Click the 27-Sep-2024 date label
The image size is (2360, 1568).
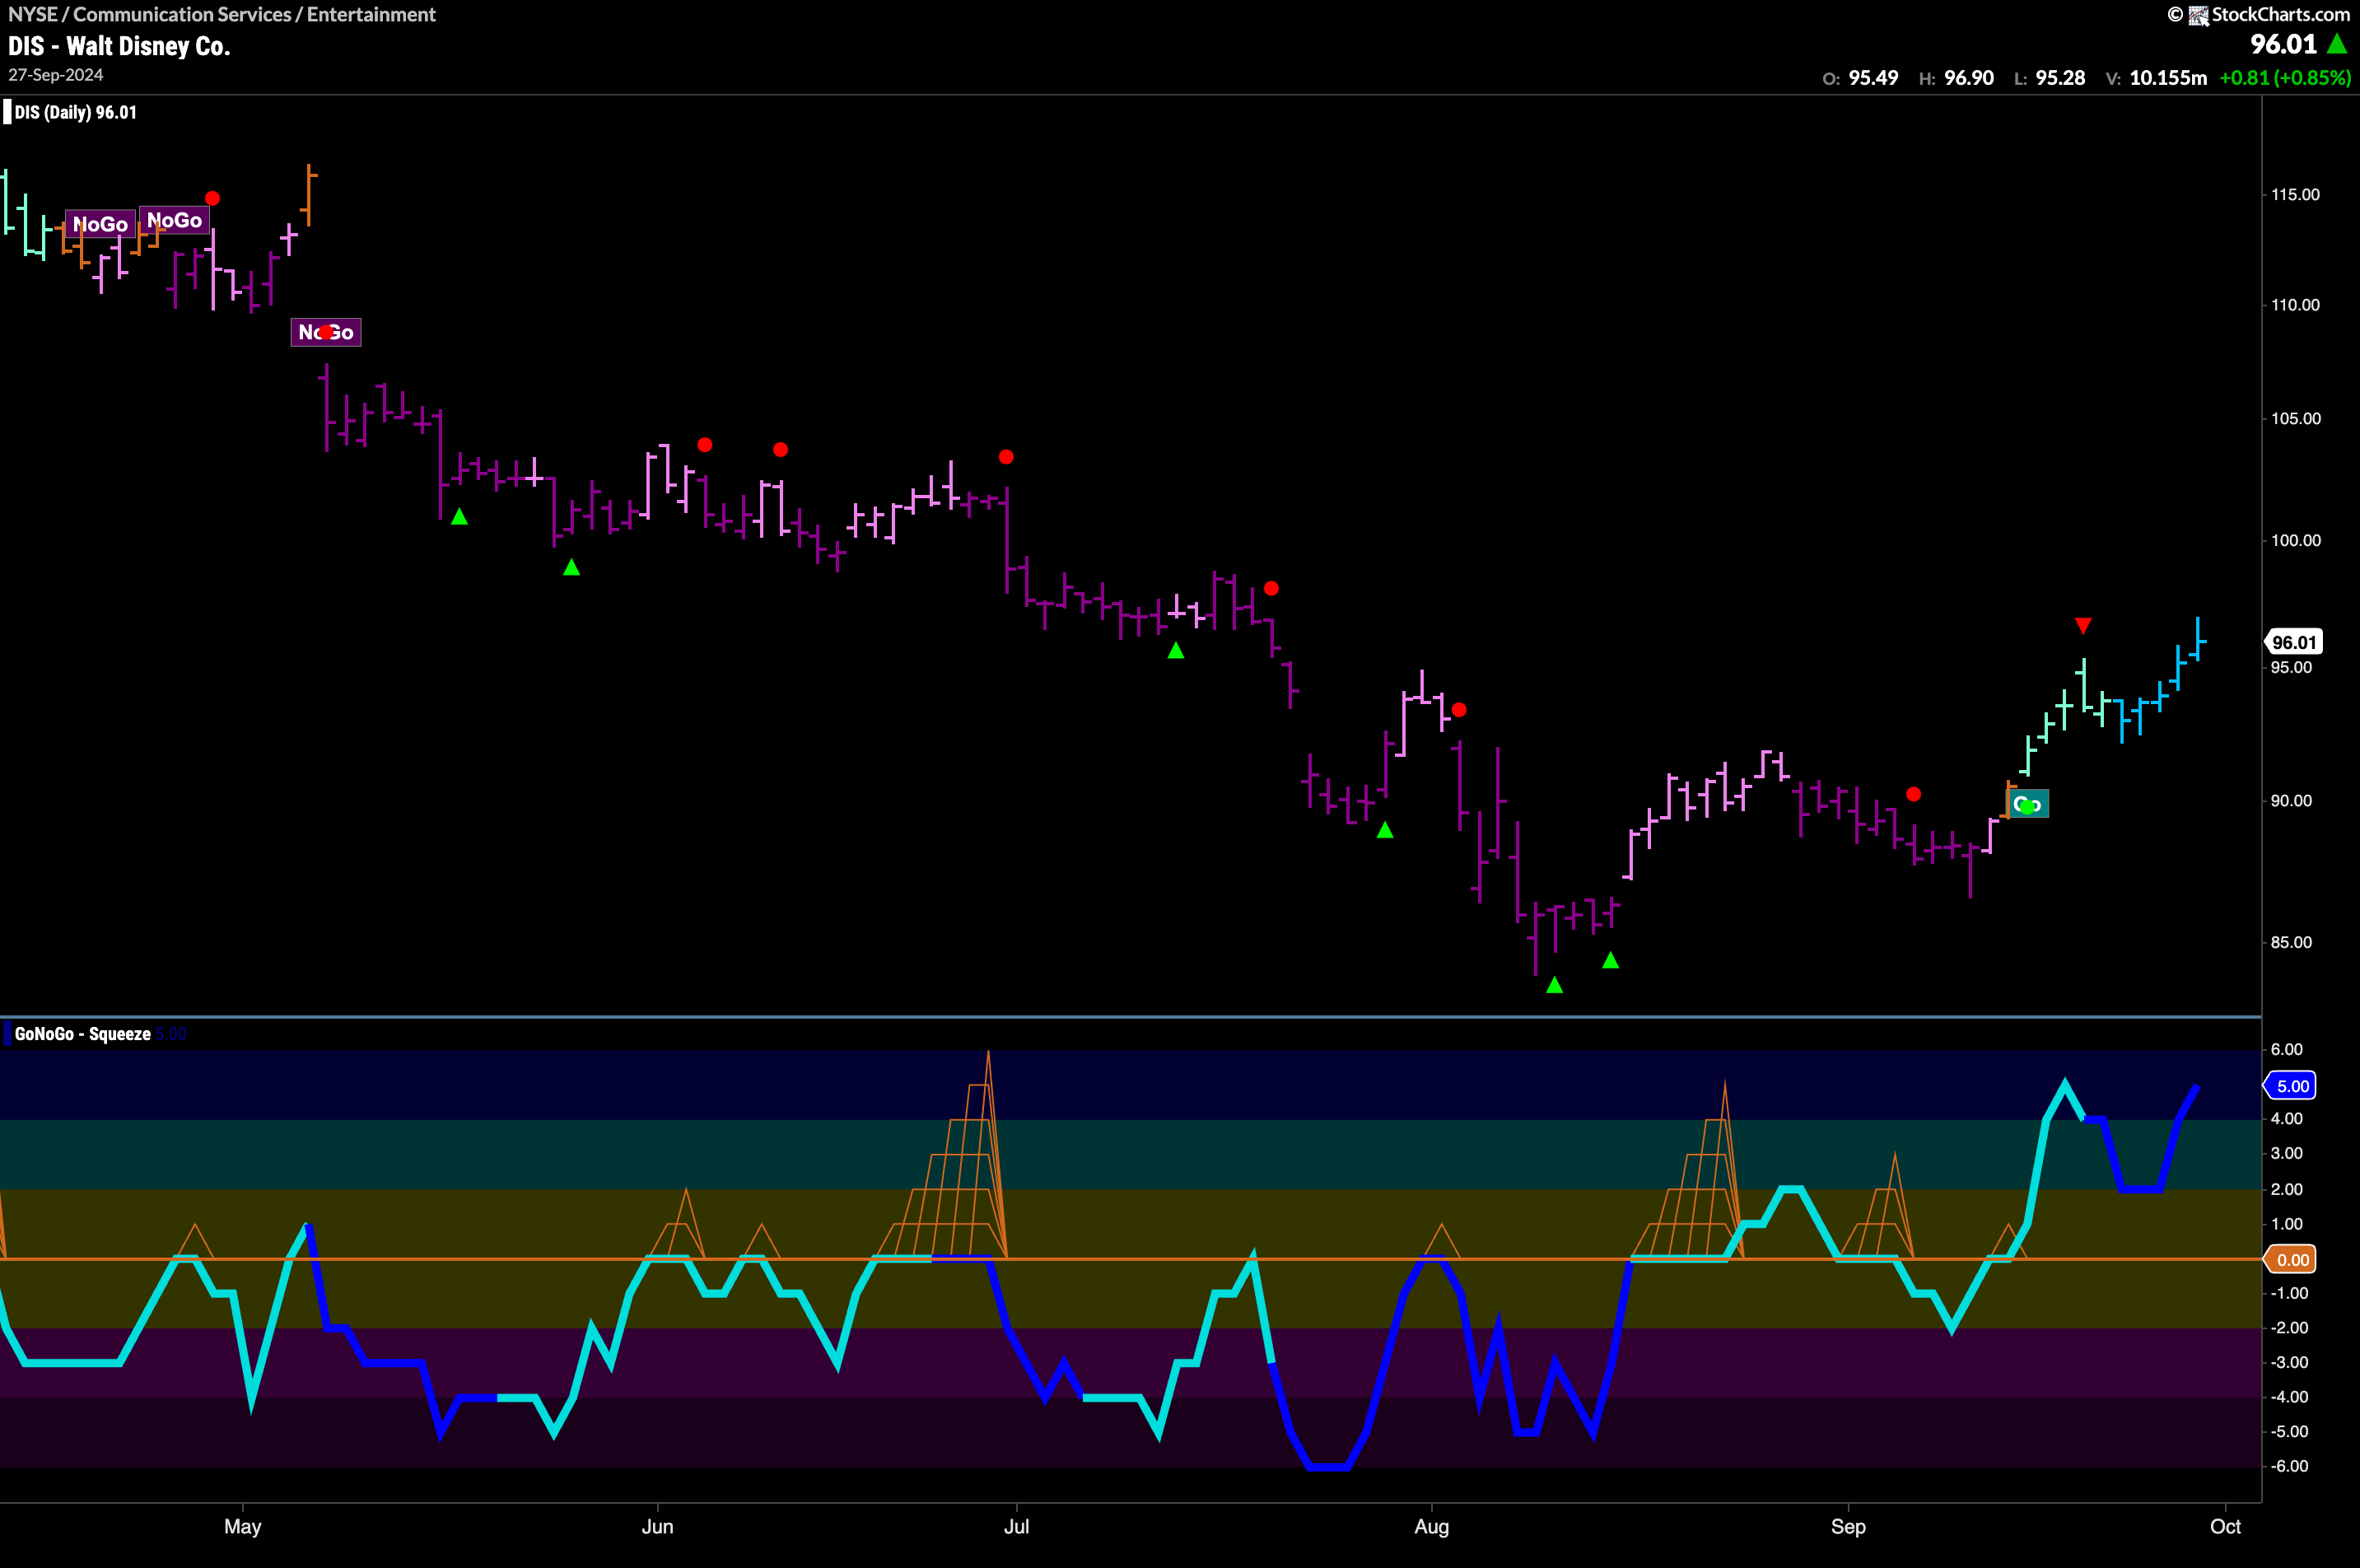click(x=56, y=75)
